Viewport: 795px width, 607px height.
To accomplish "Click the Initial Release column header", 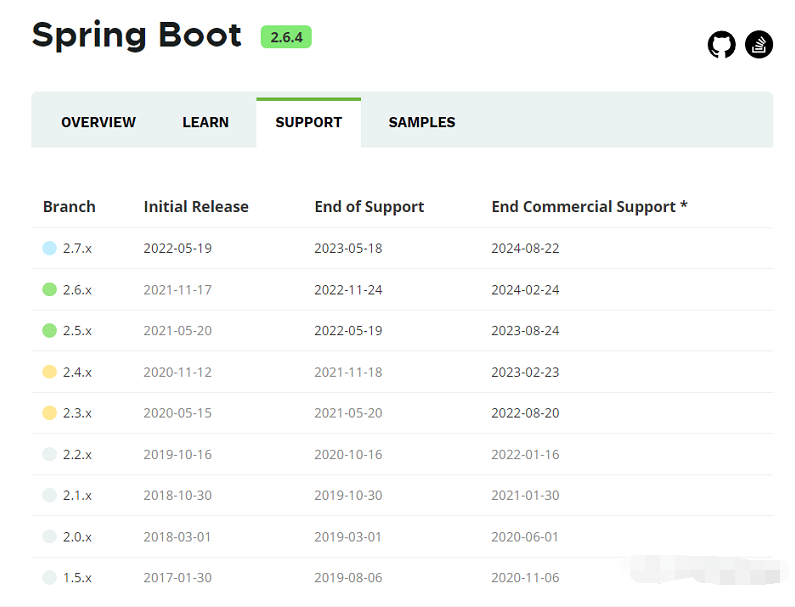I will (x=196, y=206).
